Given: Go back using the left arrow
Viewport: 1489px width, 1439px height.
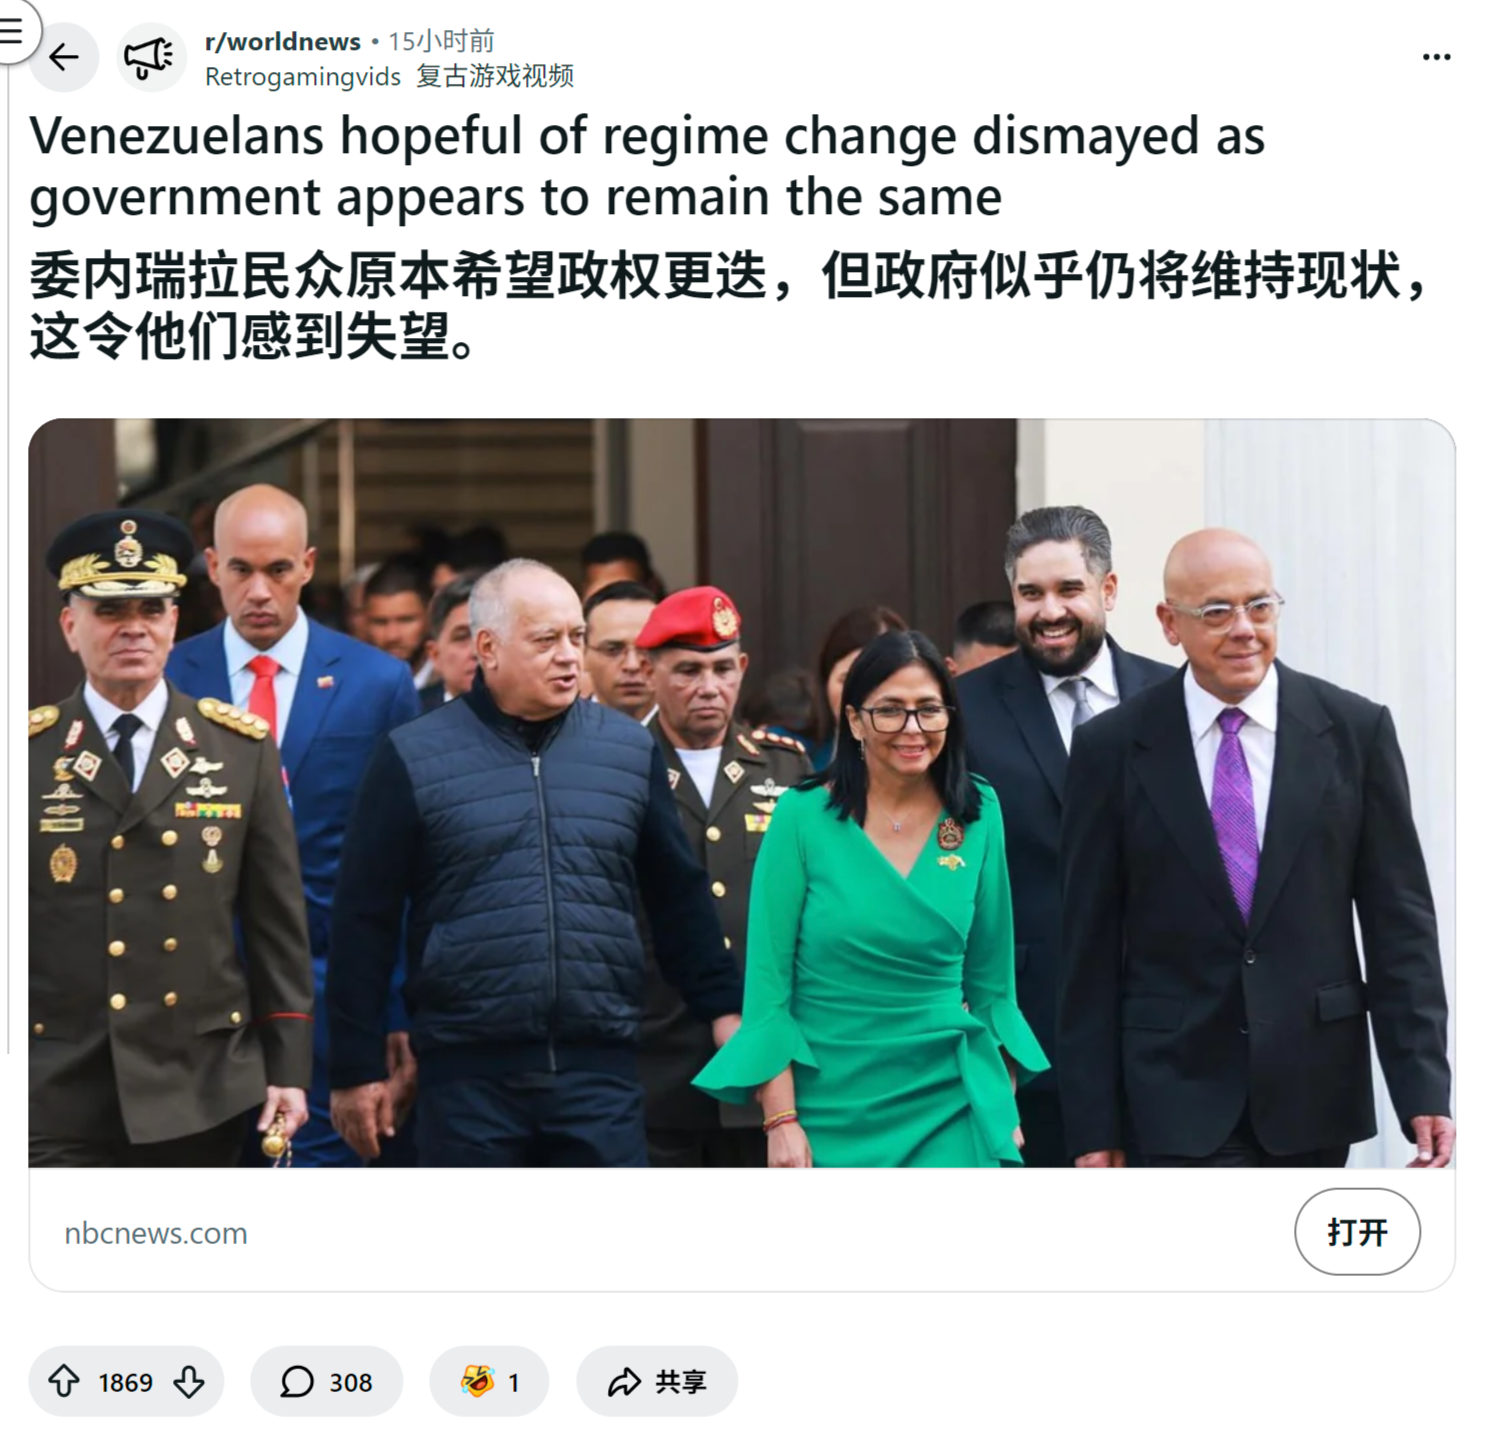Looking at the screenshot, I should (x=64, y=57).
